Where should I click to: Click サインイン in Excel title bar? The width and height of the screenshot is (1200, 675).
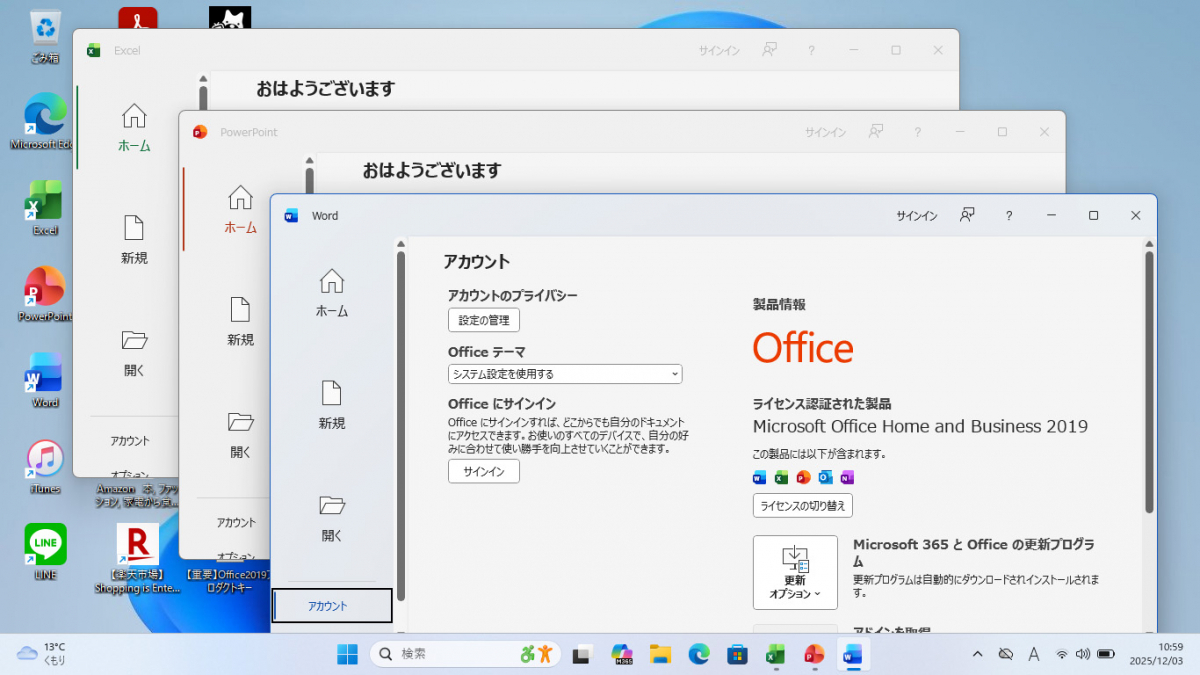pos(719,50)
